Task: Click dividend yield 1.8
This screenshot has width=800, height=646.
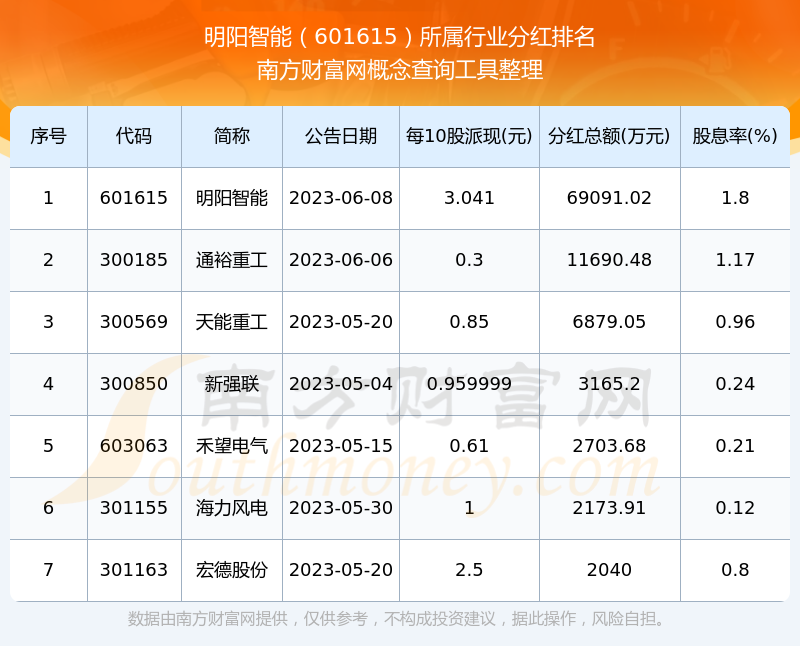Action: (735, 198)
